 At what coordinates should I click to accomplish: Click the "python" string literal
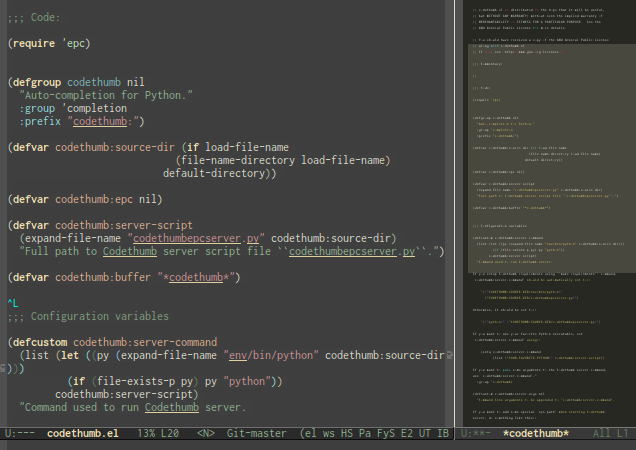point(247,381)
